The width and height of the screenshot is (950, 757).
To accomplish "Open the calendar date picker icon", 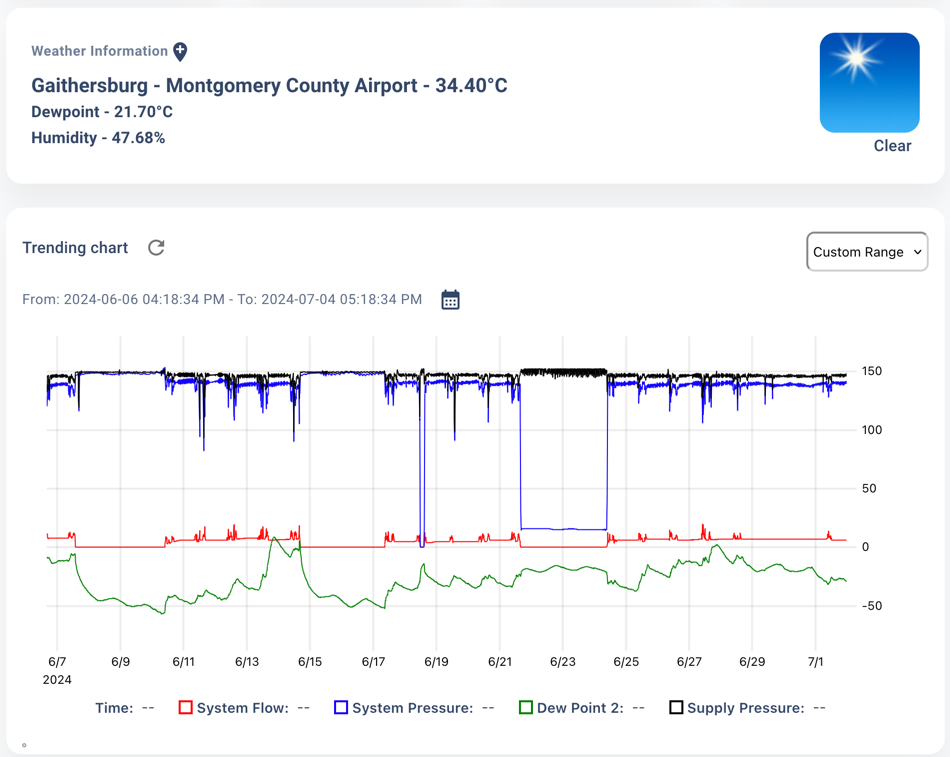I will point(450,300).
